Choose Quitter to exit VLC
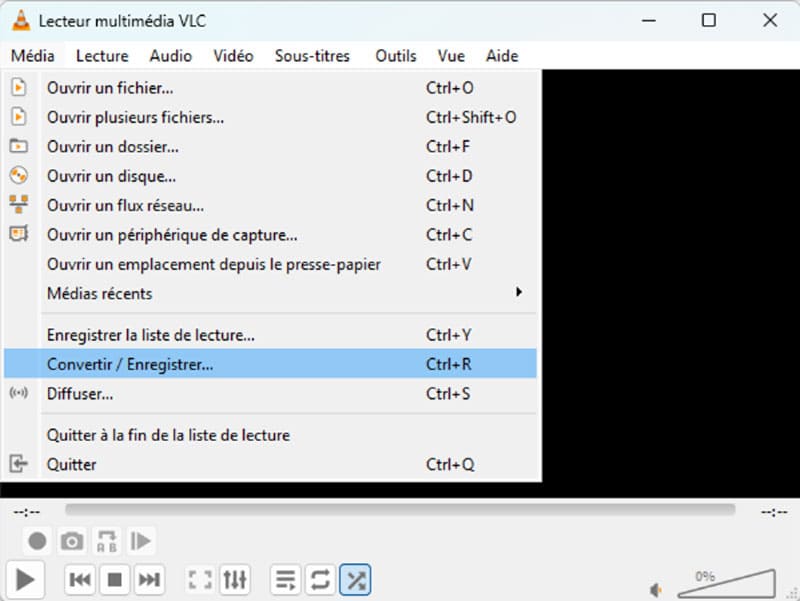800x601 pixels. 270,464
